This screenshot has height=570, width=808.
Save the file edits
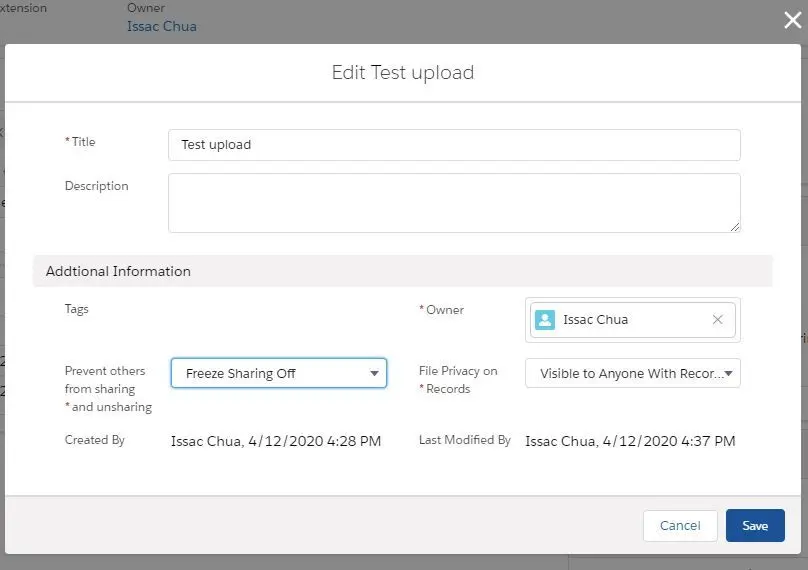755,526
